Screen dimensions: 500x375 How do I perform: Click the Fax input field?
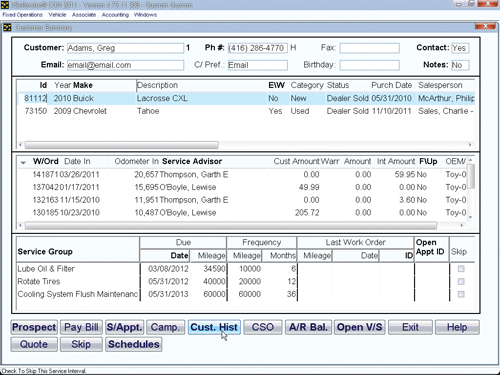pos(370,48)
